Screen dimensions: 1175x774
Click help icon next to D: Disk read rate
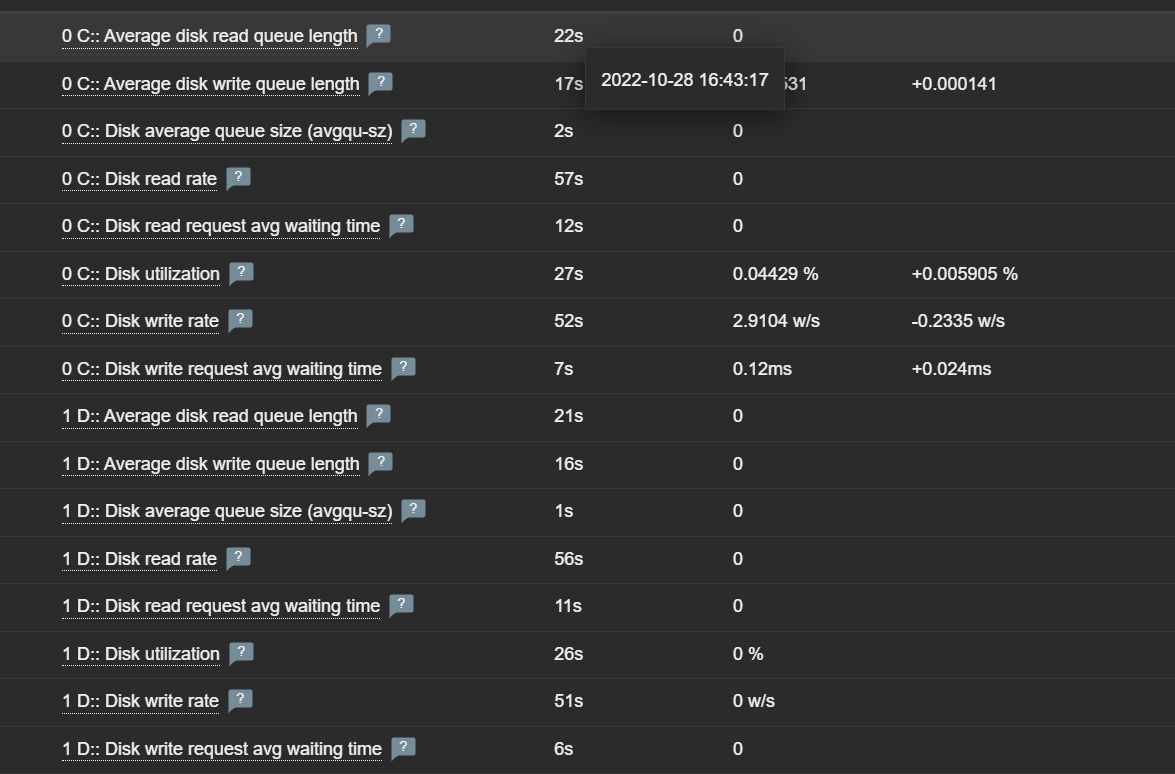coord(238,558)
